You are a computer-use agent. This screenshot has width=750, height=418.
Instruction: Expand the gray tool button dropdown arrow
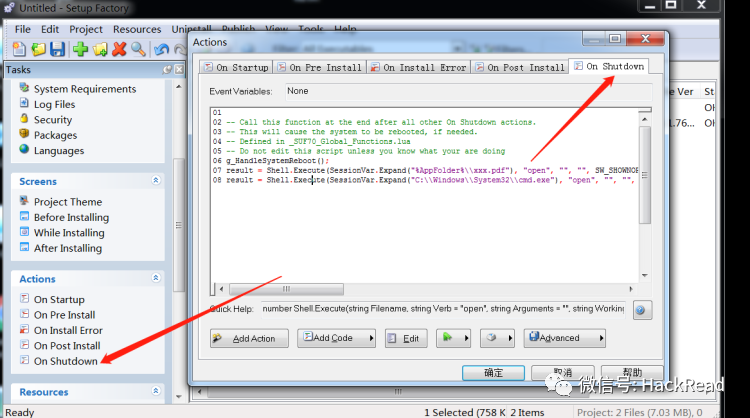click(510, 338)
